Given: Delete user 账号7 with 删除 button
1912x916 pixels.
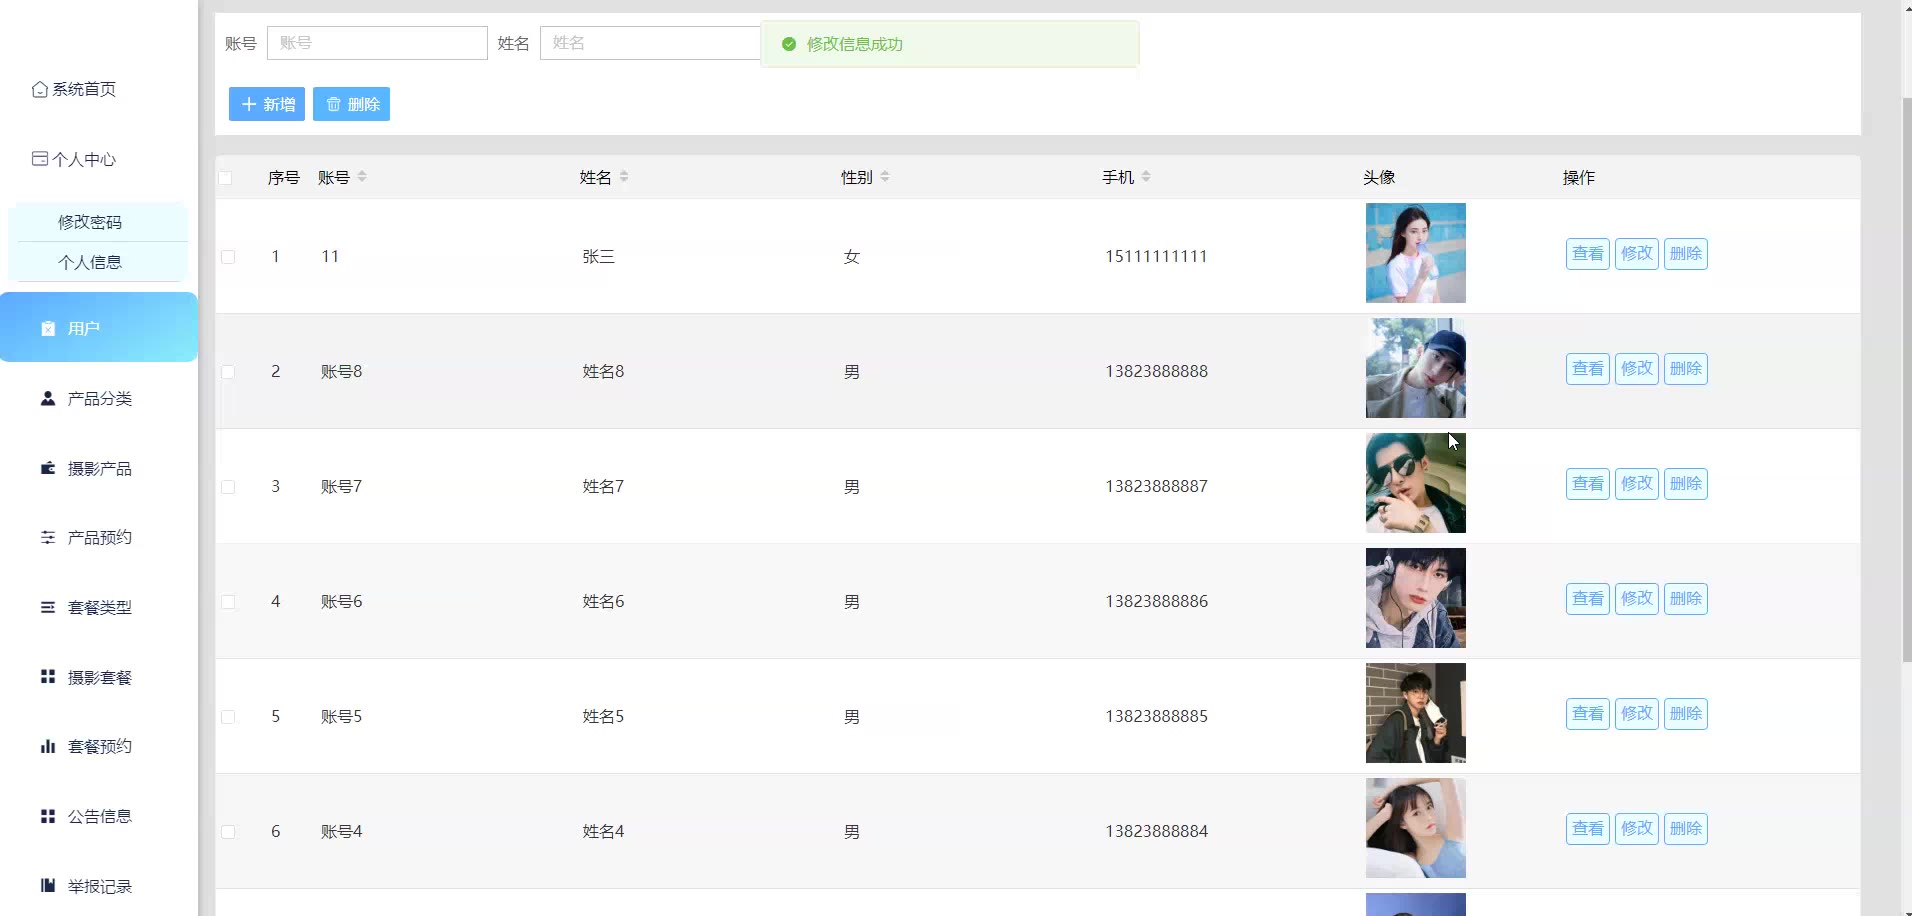Looking at the screenshot, I should pyautogui.click(x=1686, y=484).
